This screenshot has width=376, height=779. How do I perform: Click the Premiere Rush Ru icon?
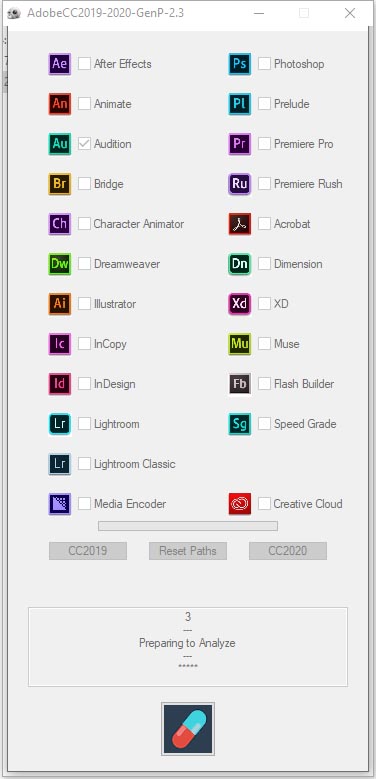(x=240, y=184)
